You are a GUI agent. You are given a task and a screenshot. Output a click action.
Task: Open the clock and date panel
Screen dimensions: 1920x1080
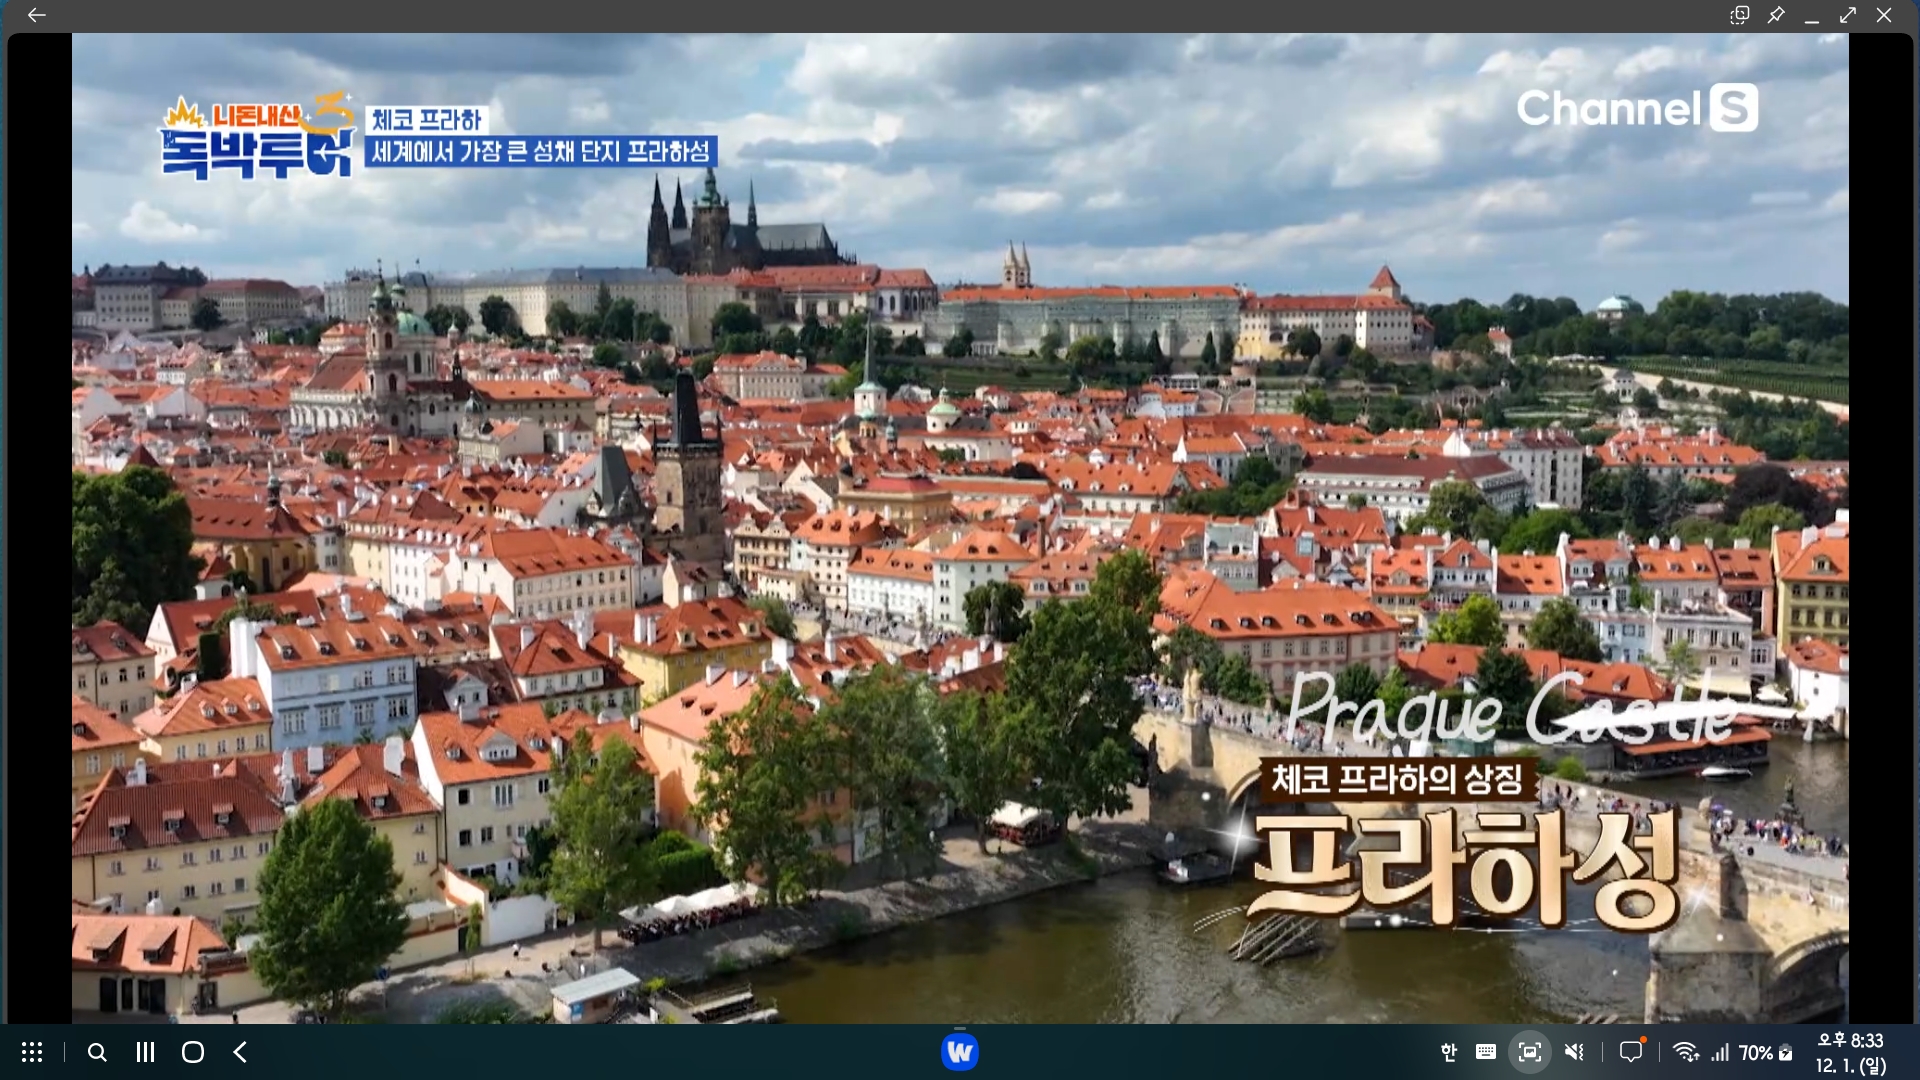click(1850, 1052)
